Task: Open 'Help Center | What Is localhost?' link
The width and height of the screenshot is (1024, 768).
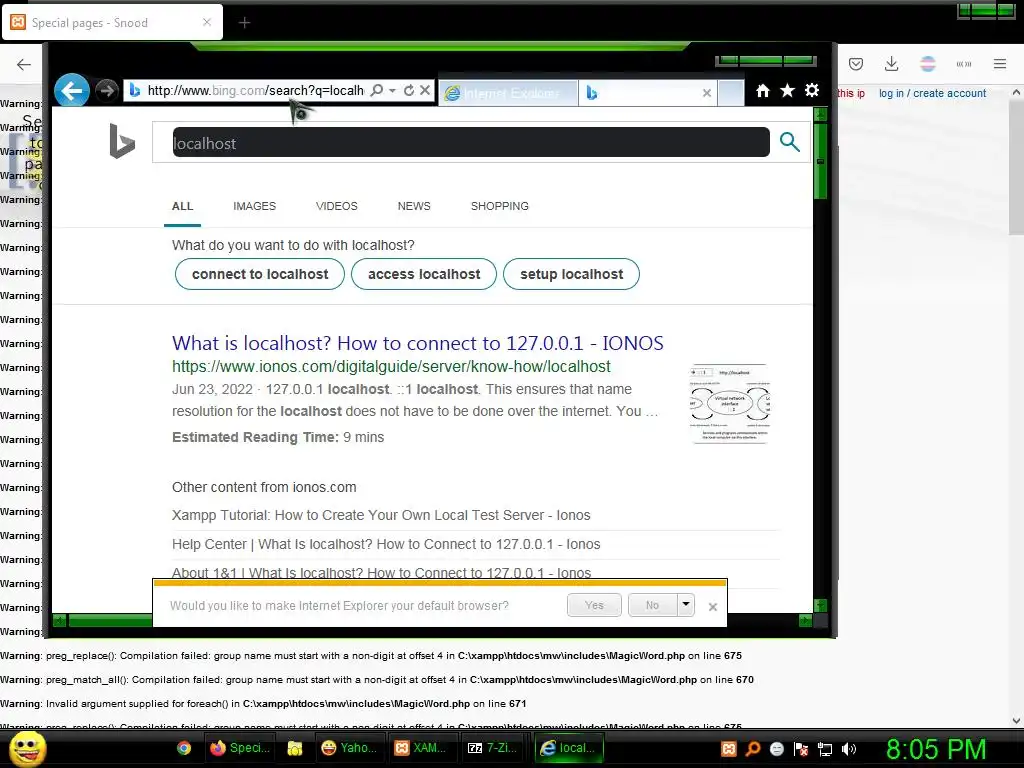Action: (386, 544)
